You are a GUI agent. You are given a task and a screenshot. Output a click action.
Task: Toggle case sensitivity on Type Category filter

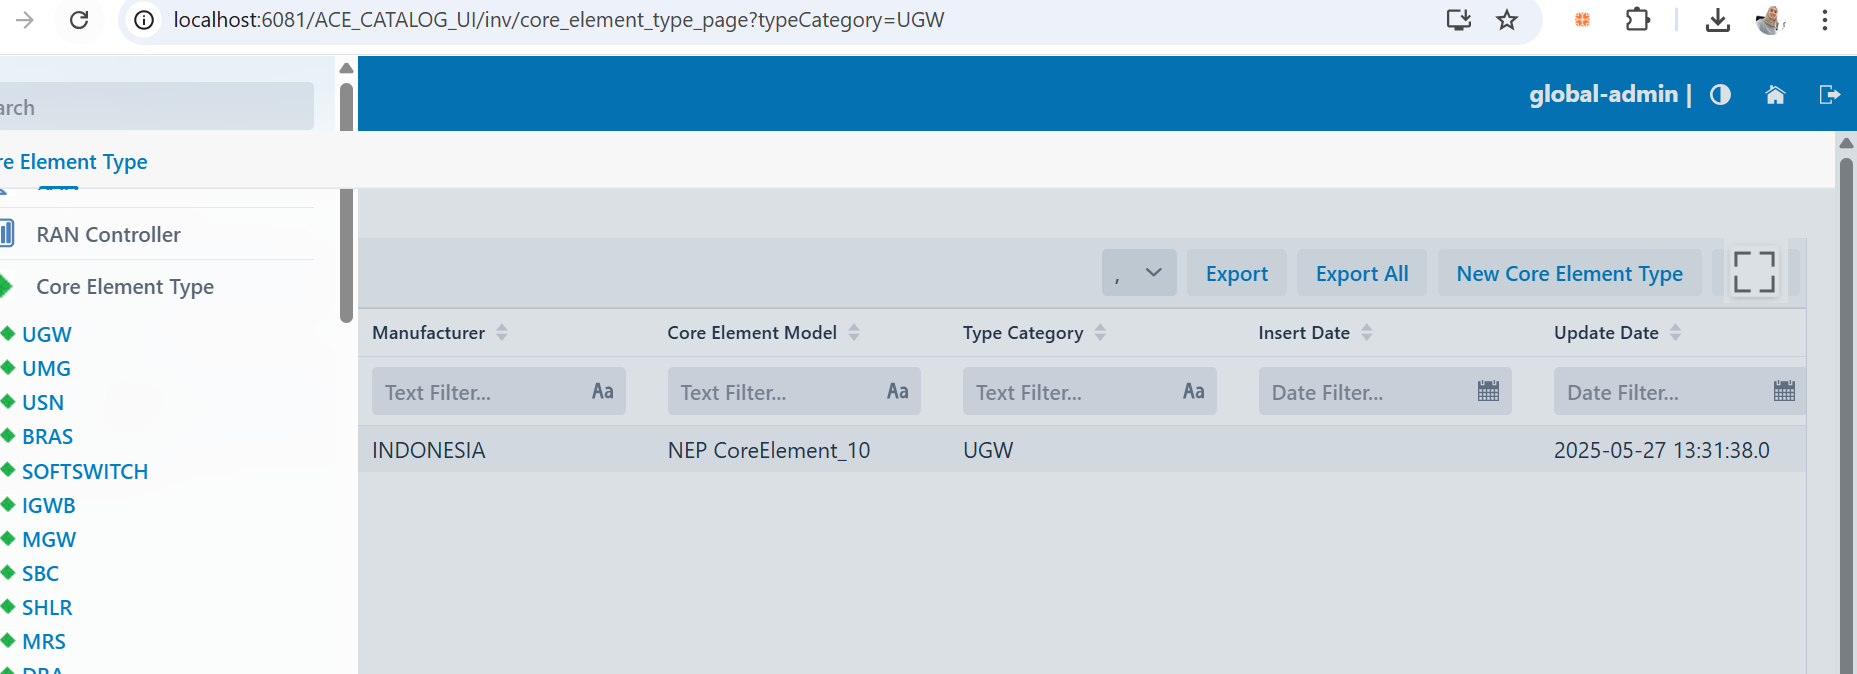1193,391
